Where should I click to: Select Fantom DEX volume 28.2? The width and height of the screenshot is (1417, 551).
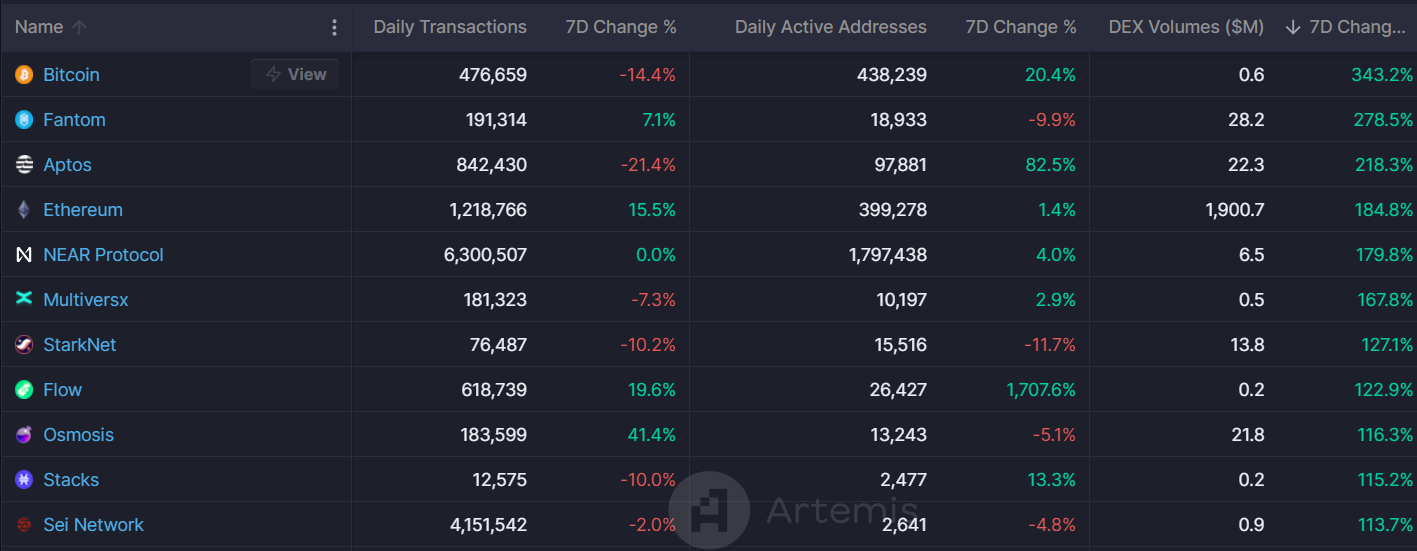(1246, 120)
